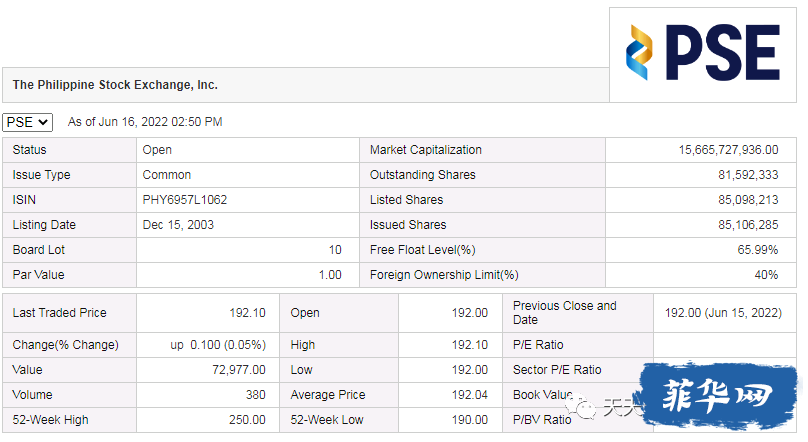Screen dimensions: 808x442
Task: Click the As of Jun 16, 2022 timestamp
Action: click(x=145, y=122)
